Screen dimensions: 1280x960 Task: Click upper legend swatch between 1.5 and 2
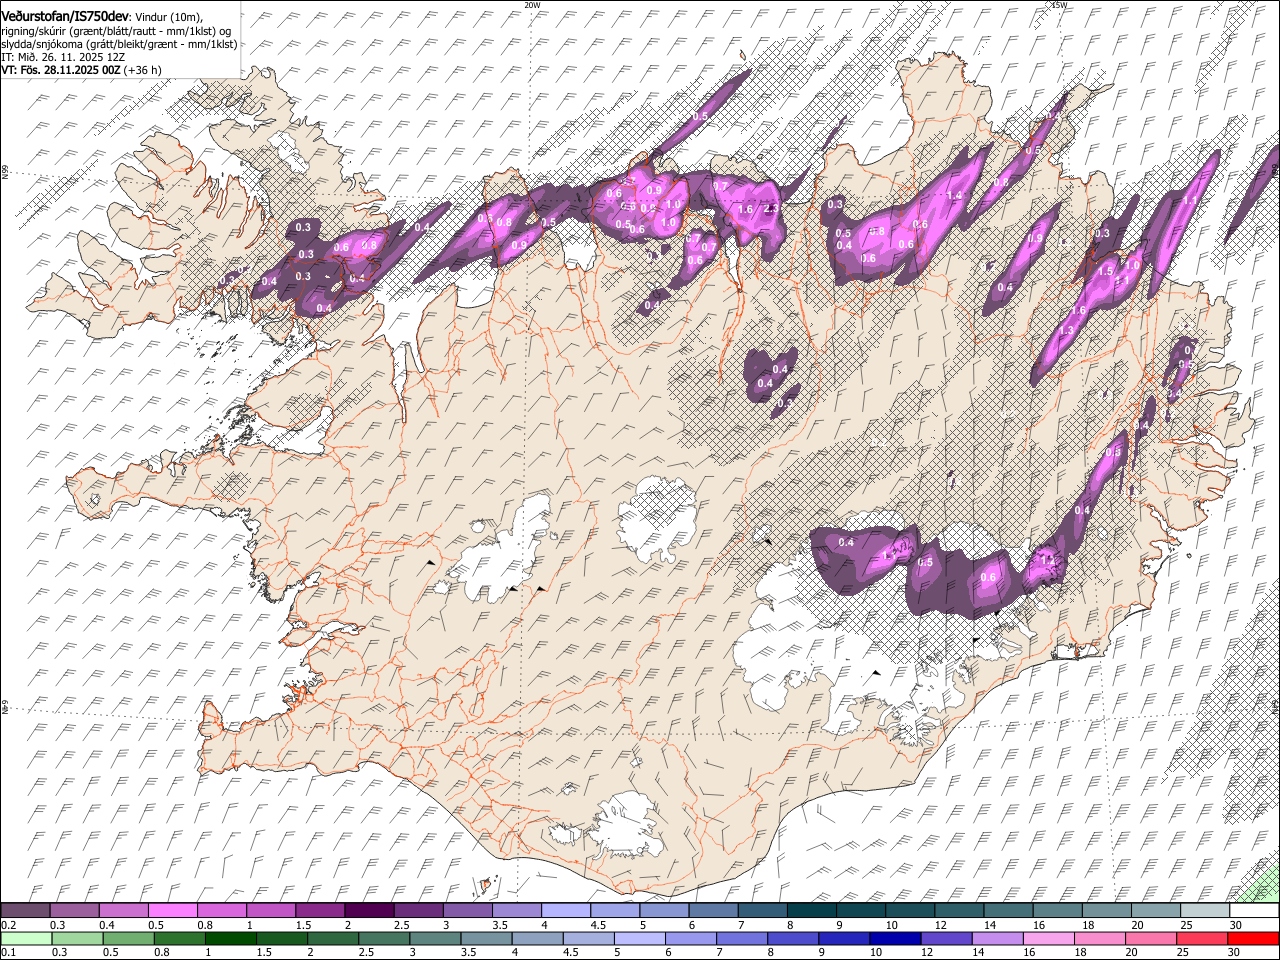320,911
